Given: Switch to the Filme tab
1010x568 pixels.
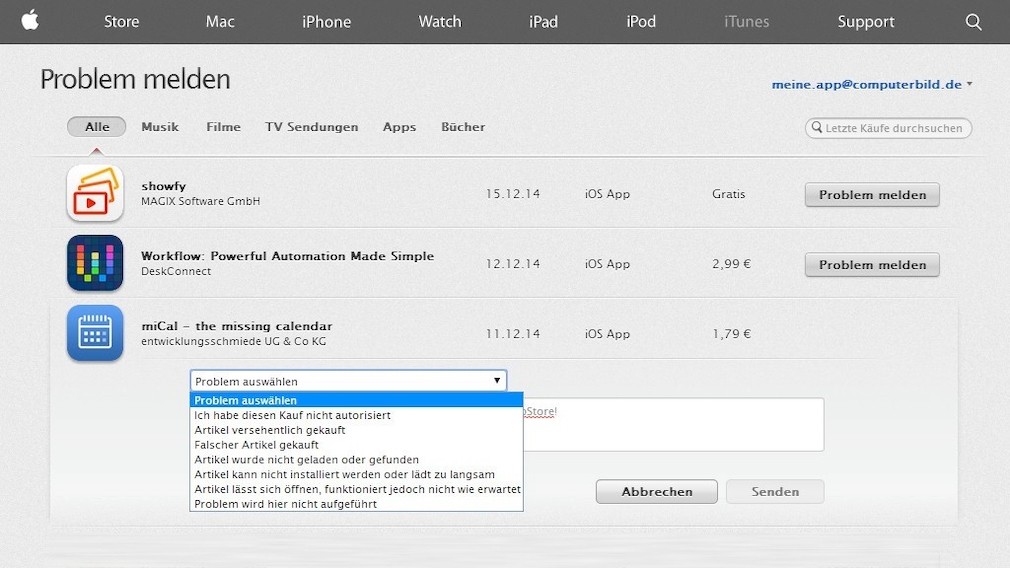Looking at the screenshot, I should (x=224, y=127).
